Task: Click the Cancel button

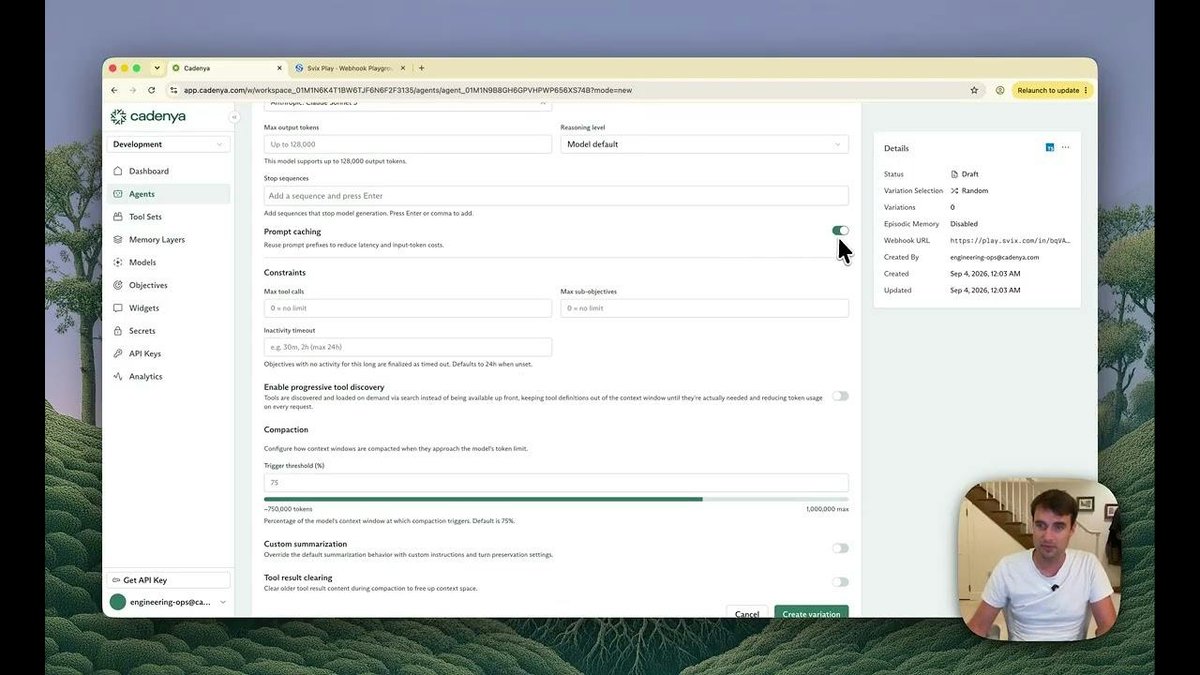Action: (747, 613)
